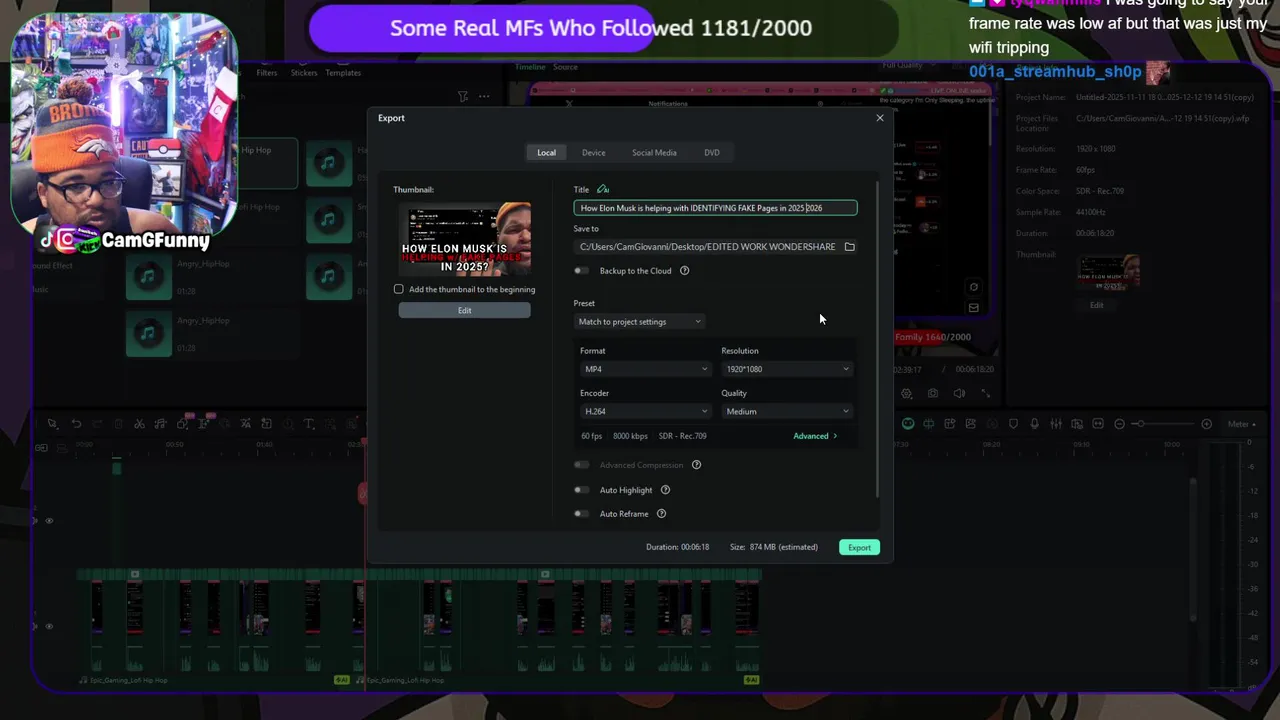Image resolution: width=1280 pixels, height=720 pixels.
Task: Click the timeline microphone voiceover icon
Action: pyautogui.click(x=1034, y=424)
